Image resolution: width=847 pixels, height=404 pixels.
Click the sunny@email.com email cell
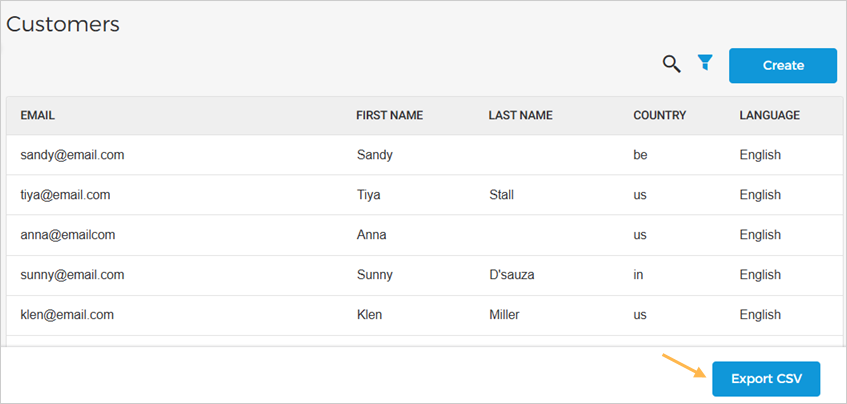72,275
